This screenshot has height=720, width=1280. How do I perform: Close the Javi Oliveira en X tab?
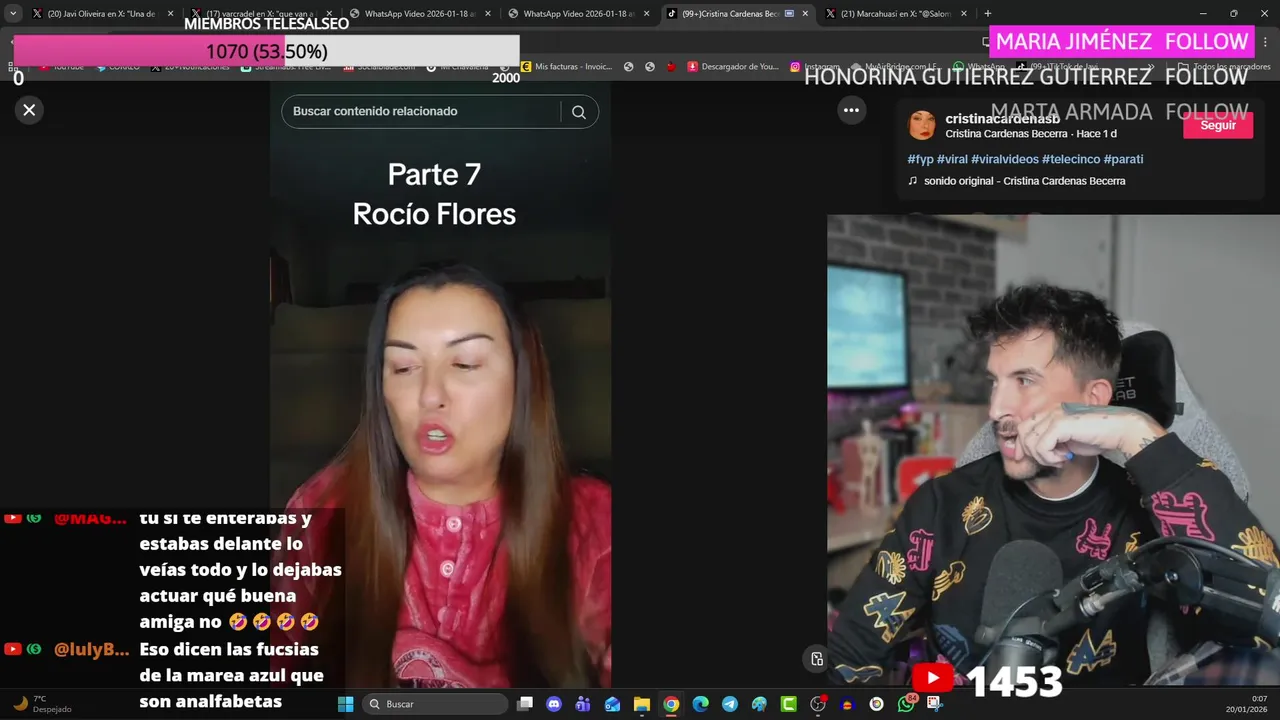coord(171,14)
